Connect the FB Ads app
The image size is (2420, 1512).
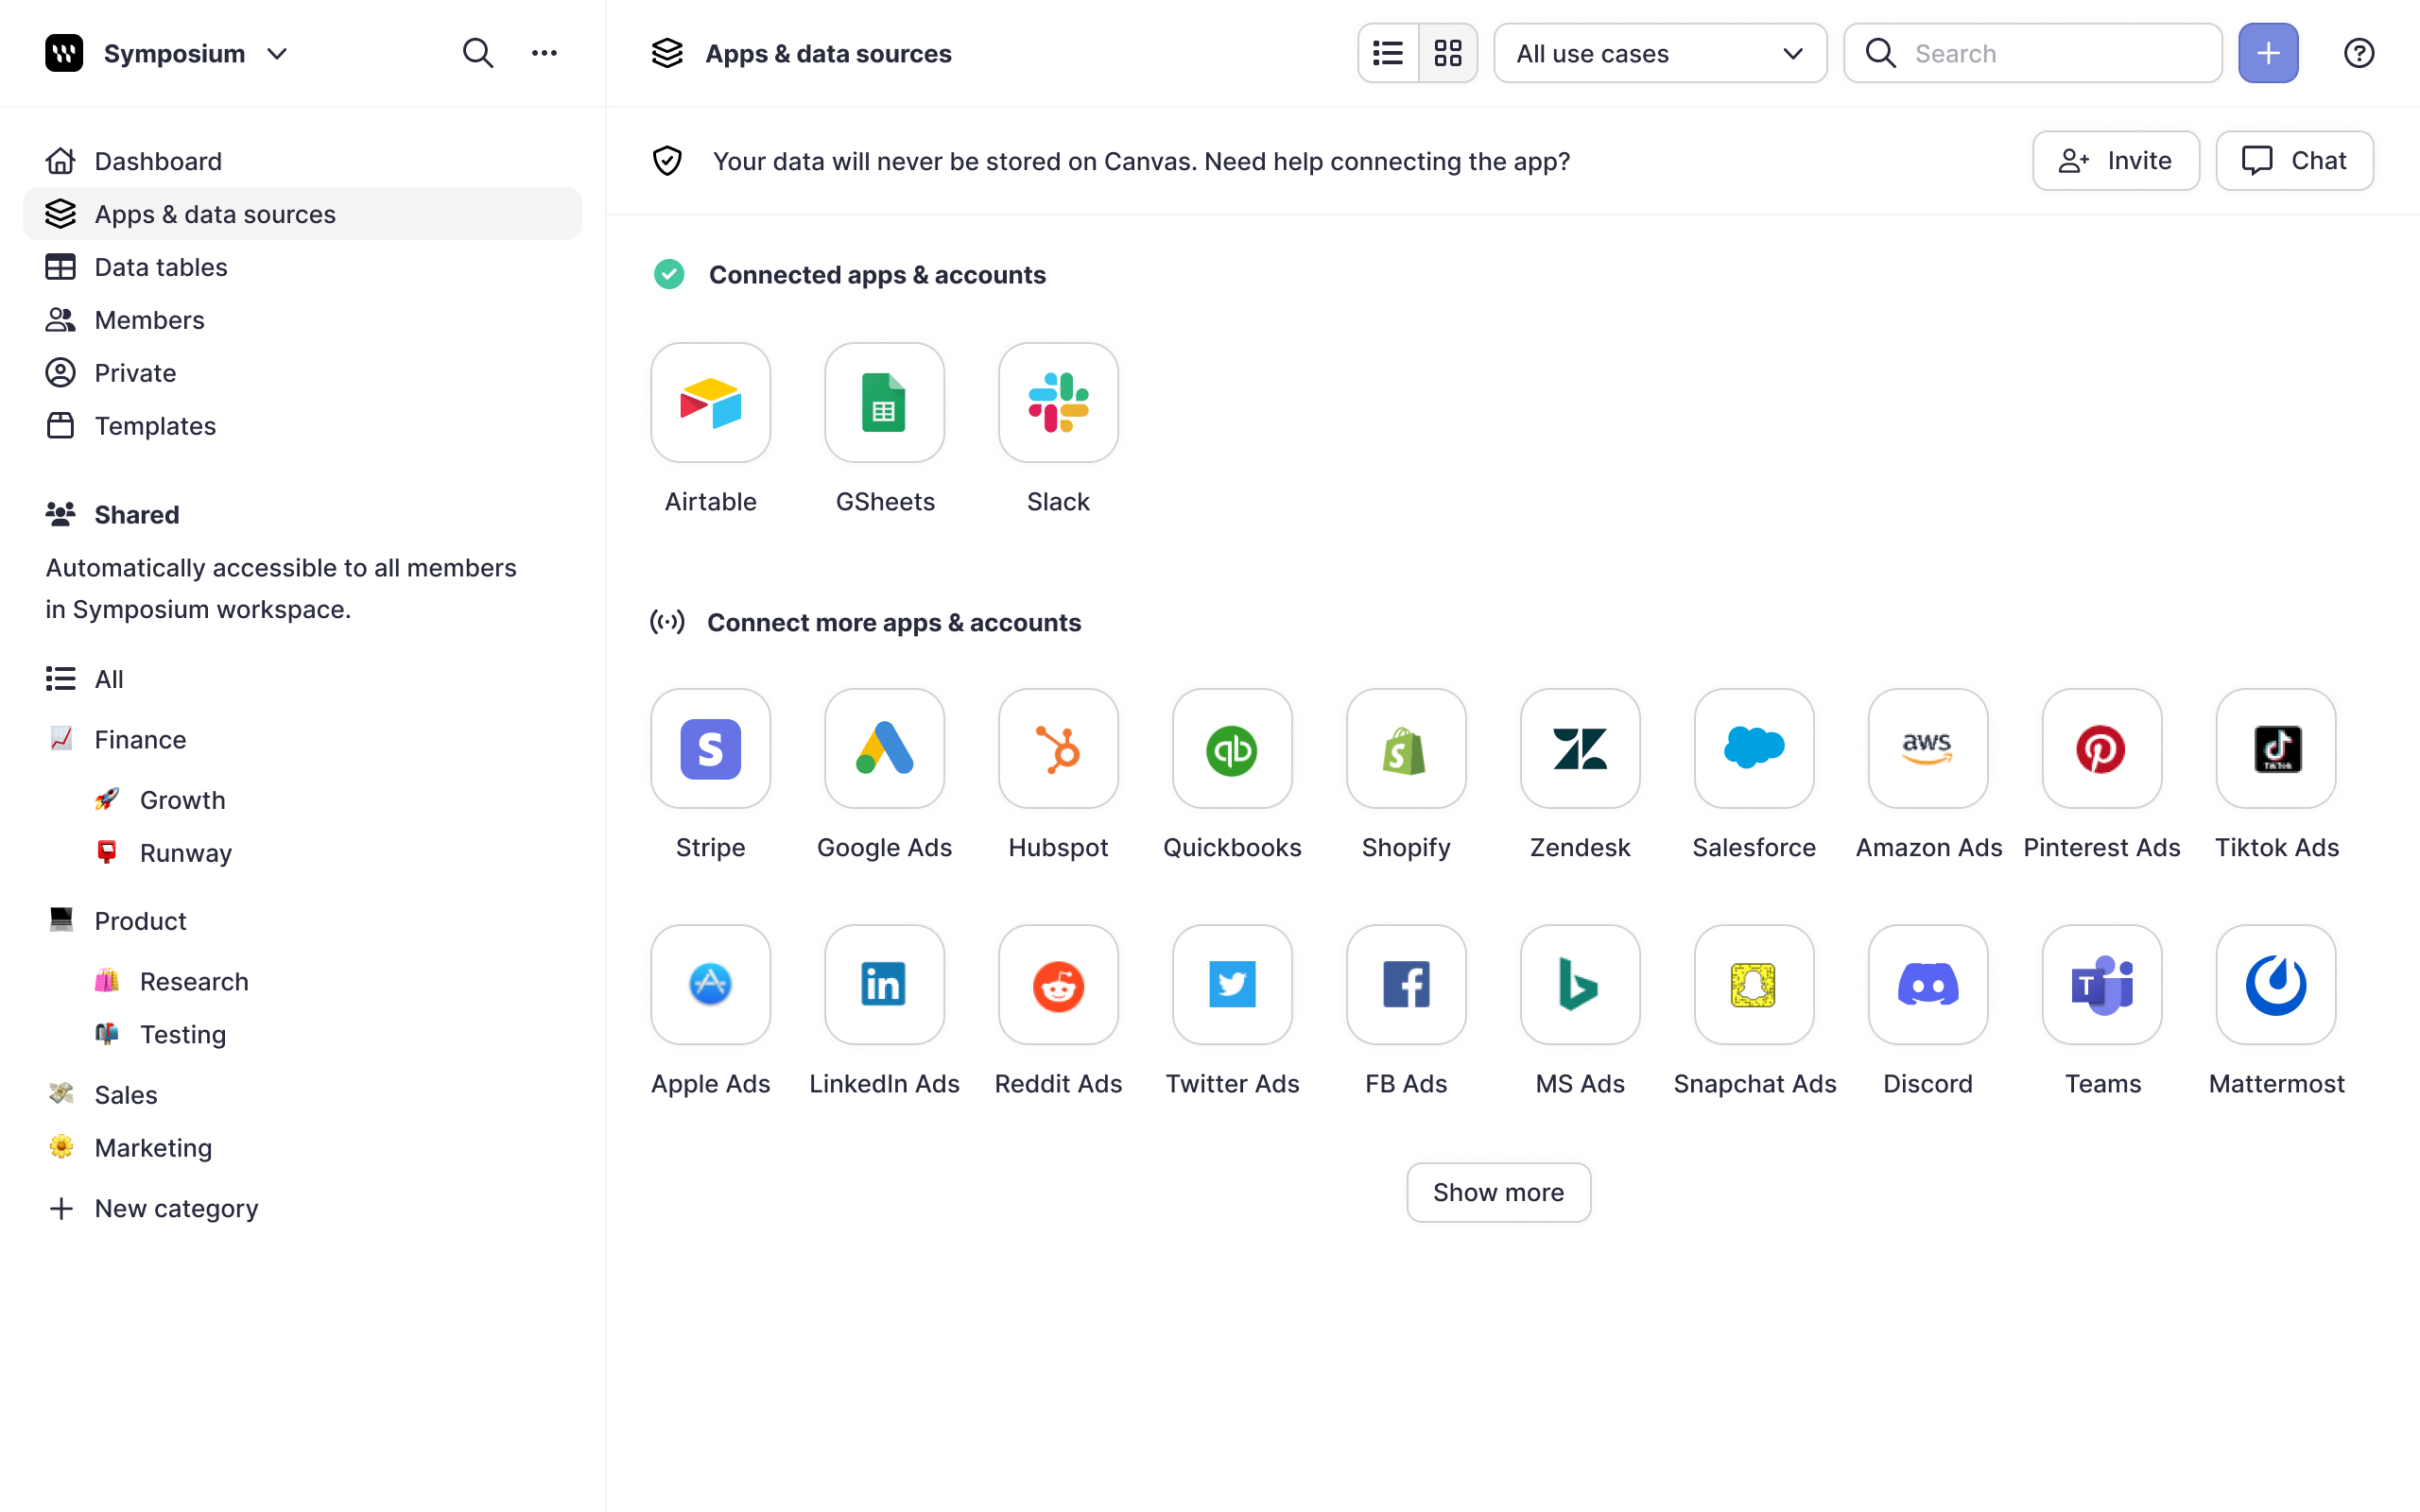[x=1406, y=984]
